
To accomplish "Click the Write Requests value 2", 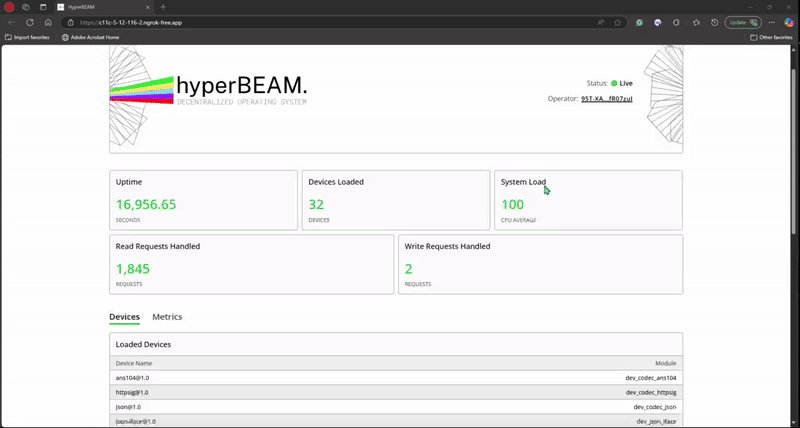I will click(409, 269).
